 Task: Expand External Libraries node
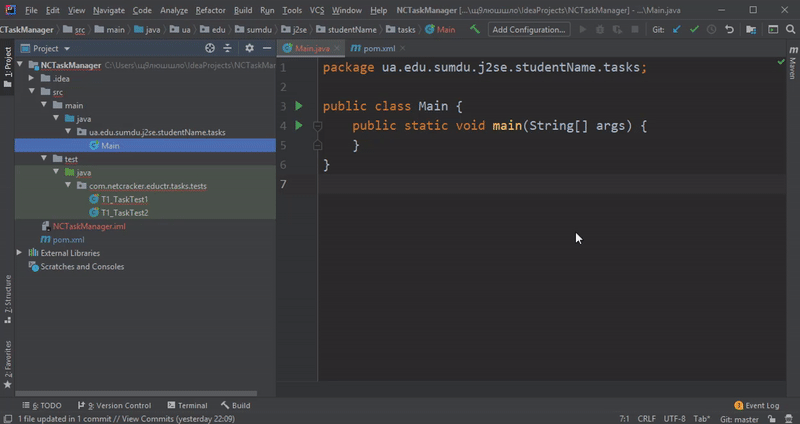(x=19, y=253)
